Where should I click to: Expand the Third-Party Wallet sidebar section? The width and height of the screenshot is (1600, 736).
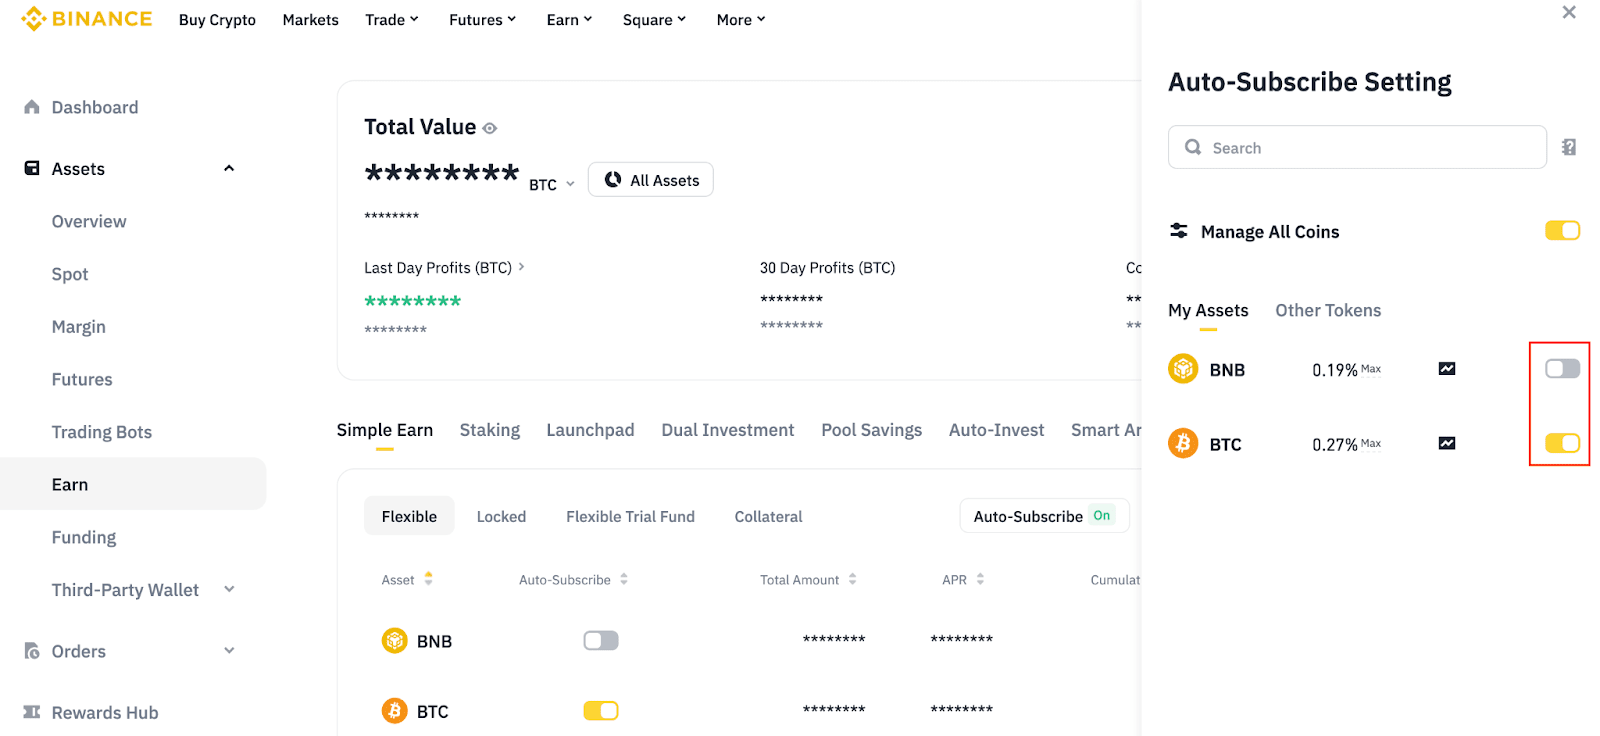(x=229, y=590)
